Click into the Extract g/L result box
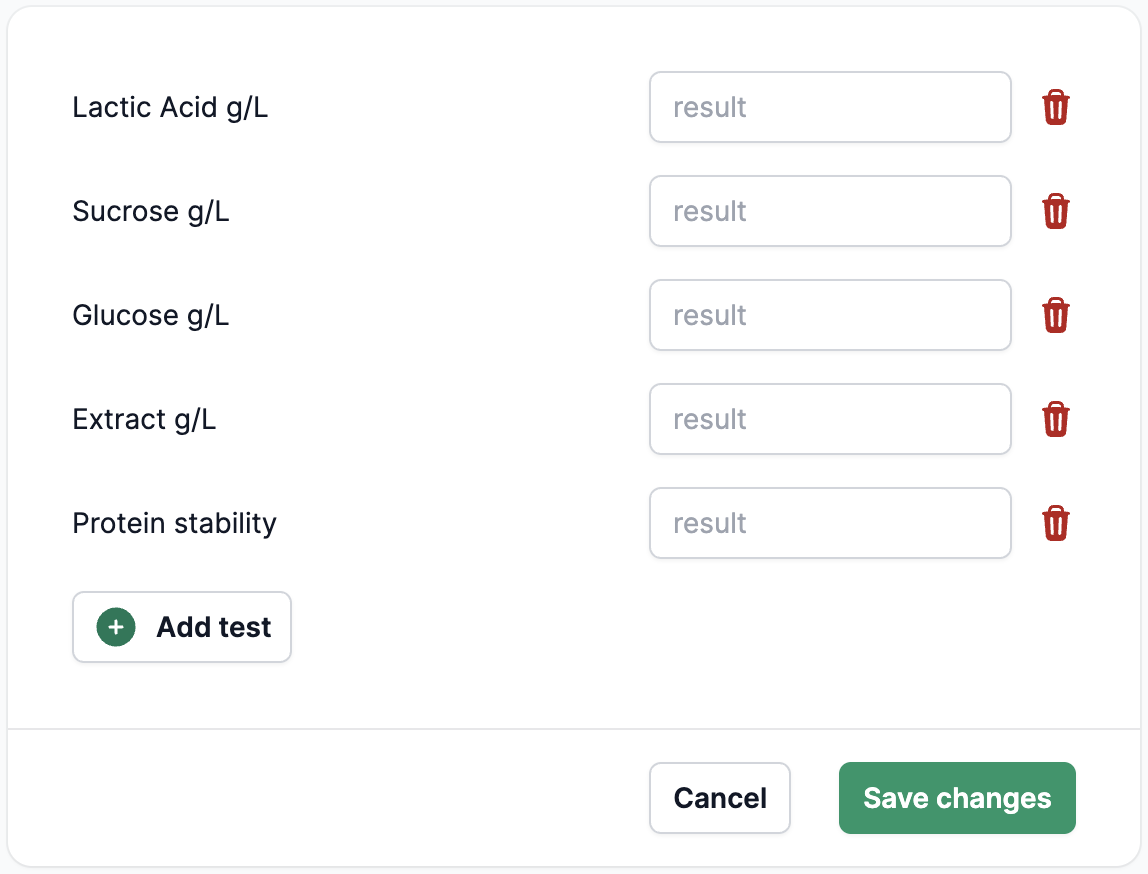Viewport: 1148px width, 874px height. click(830, 419)
